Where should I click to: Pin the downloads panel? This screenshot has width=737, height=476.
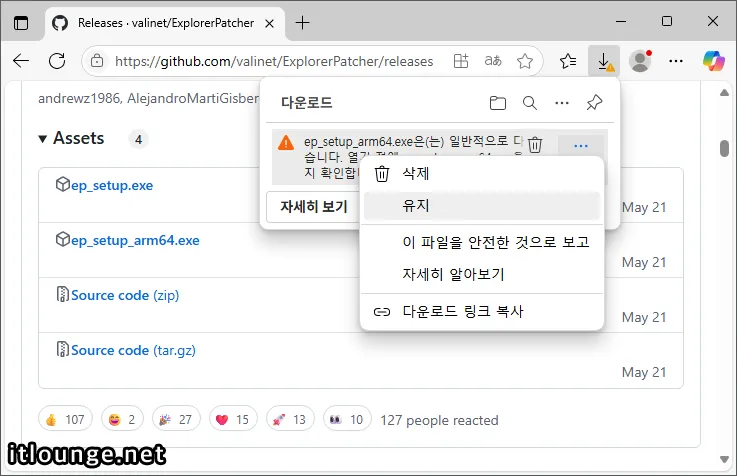pyautogui.click(x=594, y=103)
